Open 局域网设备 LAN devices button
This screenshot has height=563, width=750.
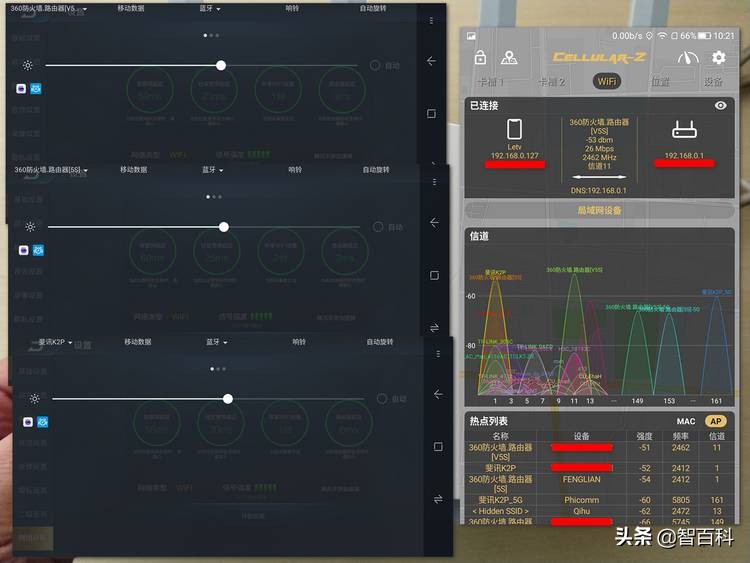coord(599,210)
